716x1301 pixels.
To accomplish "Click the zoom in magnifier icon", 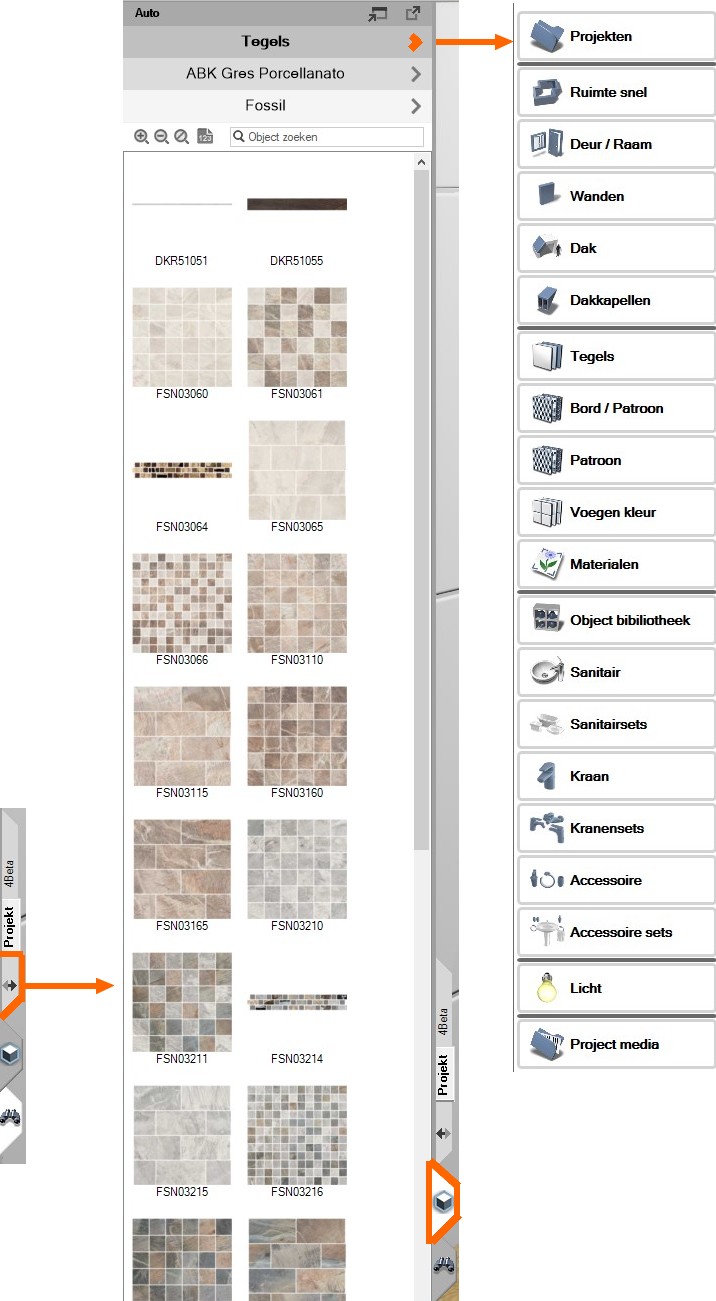I will (141, 137).
